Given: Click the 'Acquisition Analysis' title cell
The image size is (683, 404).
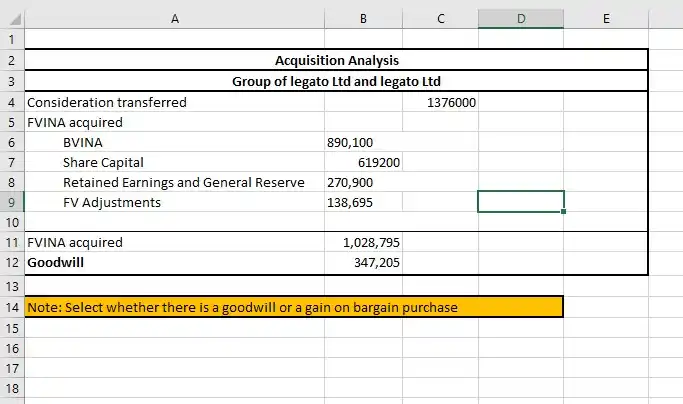Looking at the screenshot, I should pos(336,60).
